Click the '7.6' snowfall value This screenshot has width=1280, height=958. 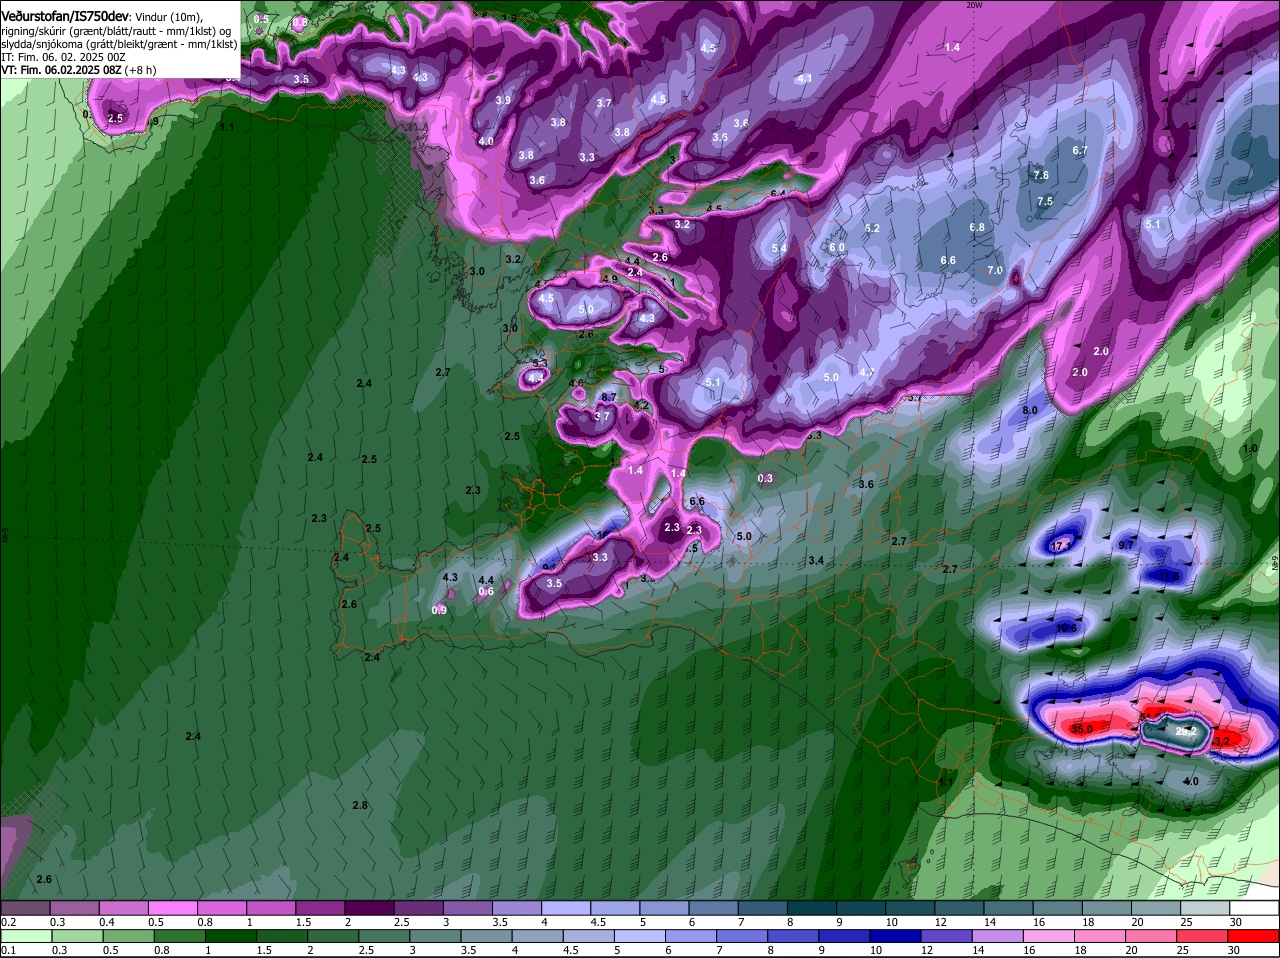pyautogui.click(x=1040, y=175)
